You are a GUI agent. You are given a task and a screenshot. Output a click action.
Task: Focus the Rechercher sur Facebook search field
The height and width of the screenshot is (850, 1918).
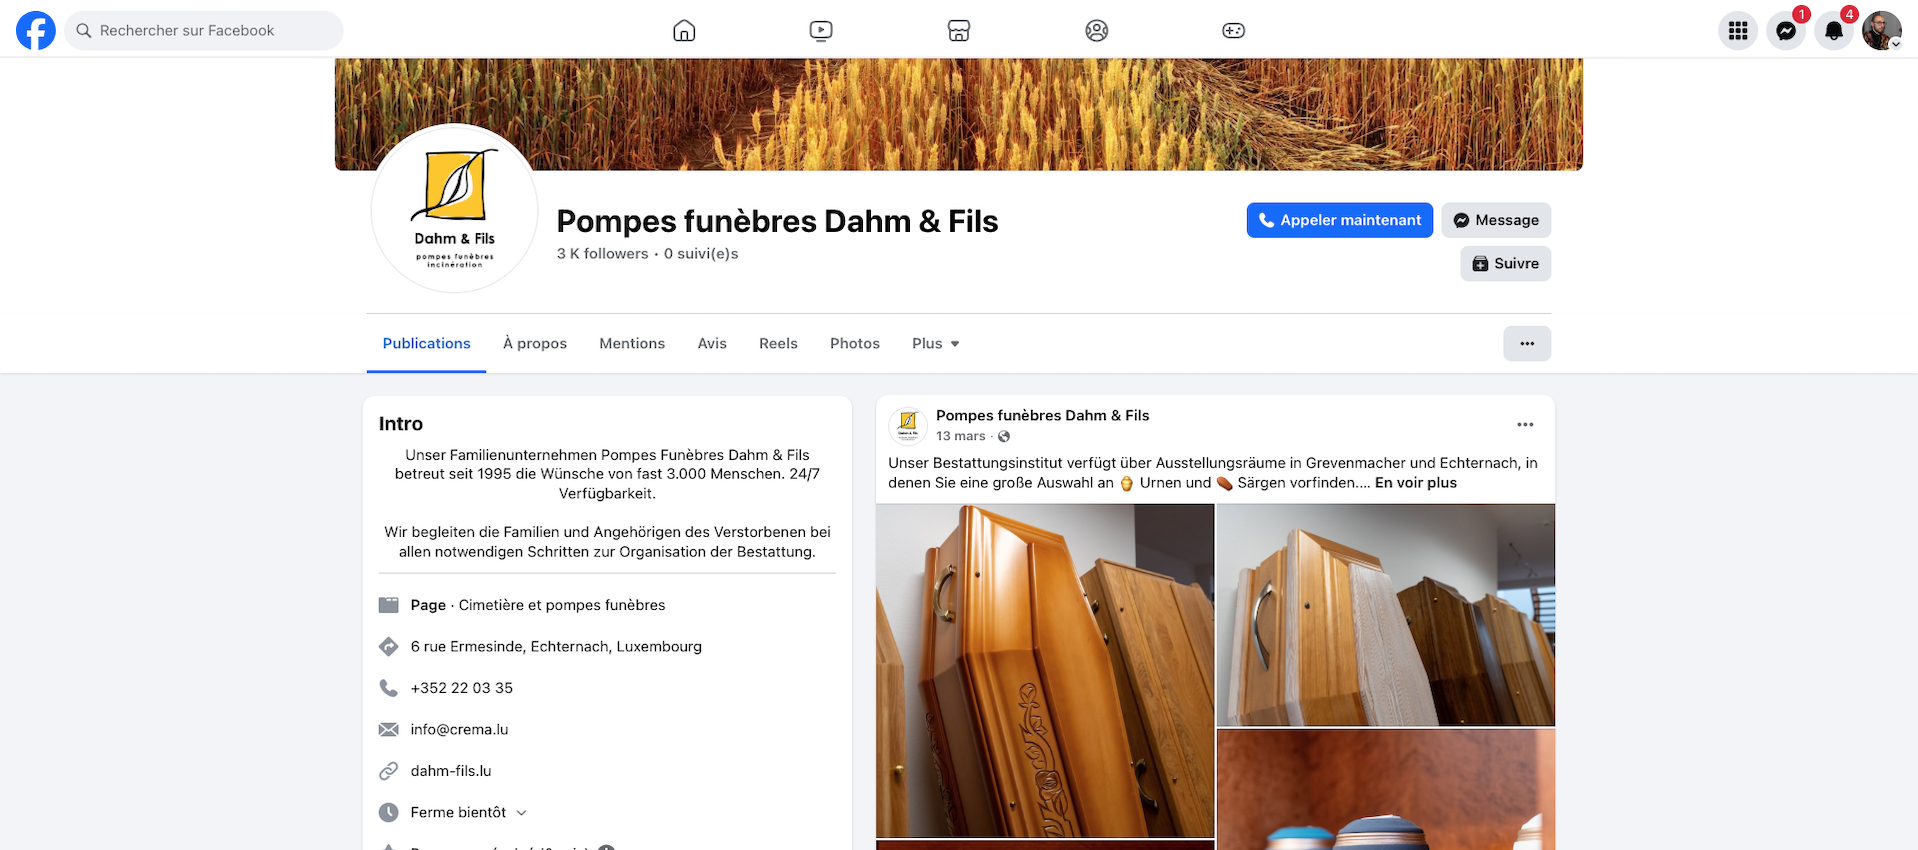(x=204, y=30)
